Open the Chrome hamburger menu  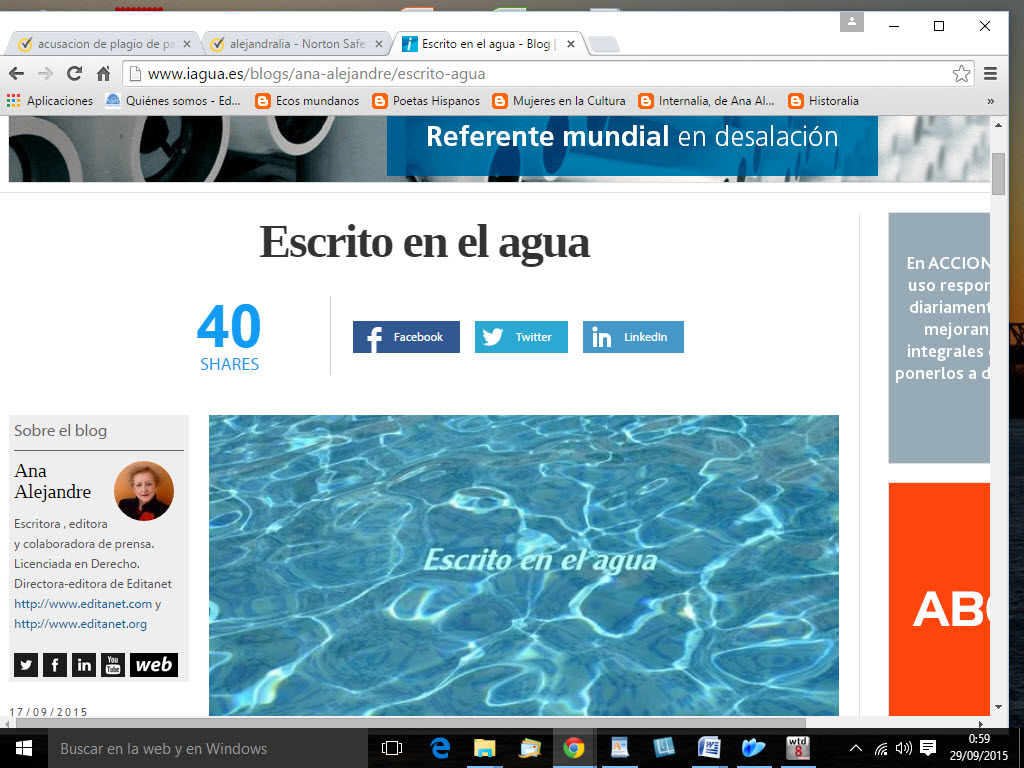[990, 74]
